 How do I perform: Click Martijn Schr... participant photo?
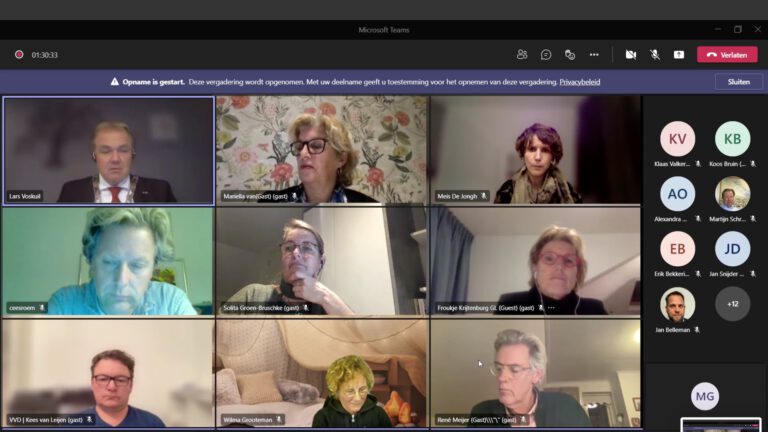pos(732,194)
